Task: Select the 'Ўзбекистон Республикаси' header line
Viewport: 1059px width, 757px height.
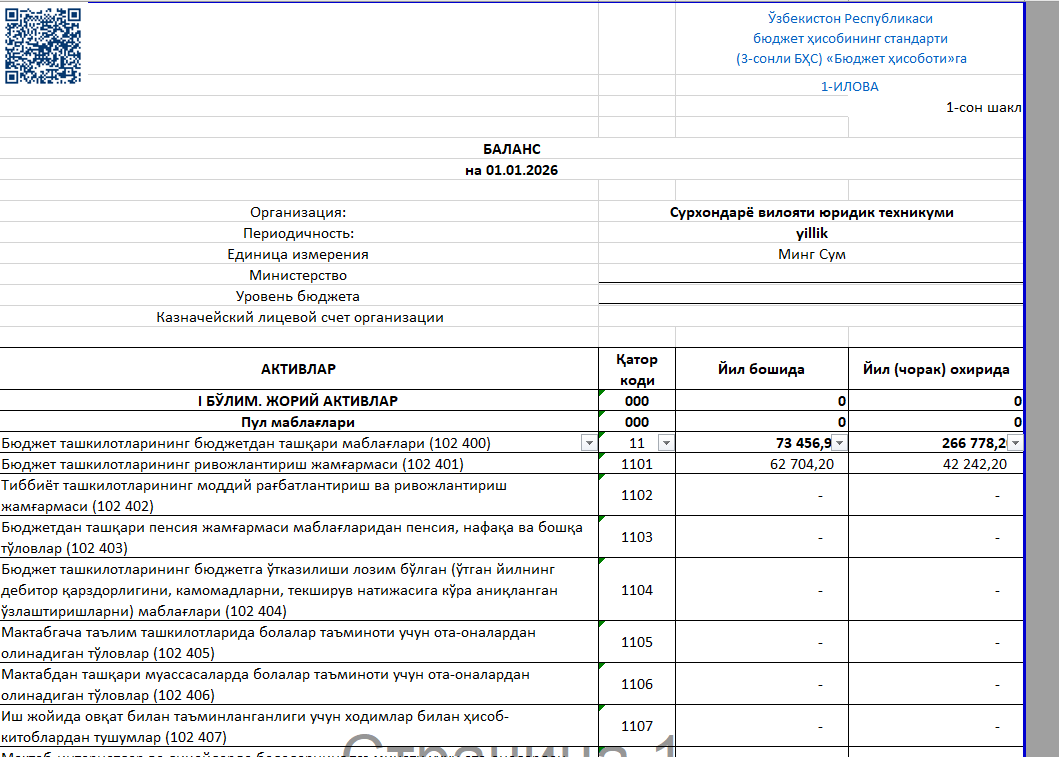Action: pos(850,18)
